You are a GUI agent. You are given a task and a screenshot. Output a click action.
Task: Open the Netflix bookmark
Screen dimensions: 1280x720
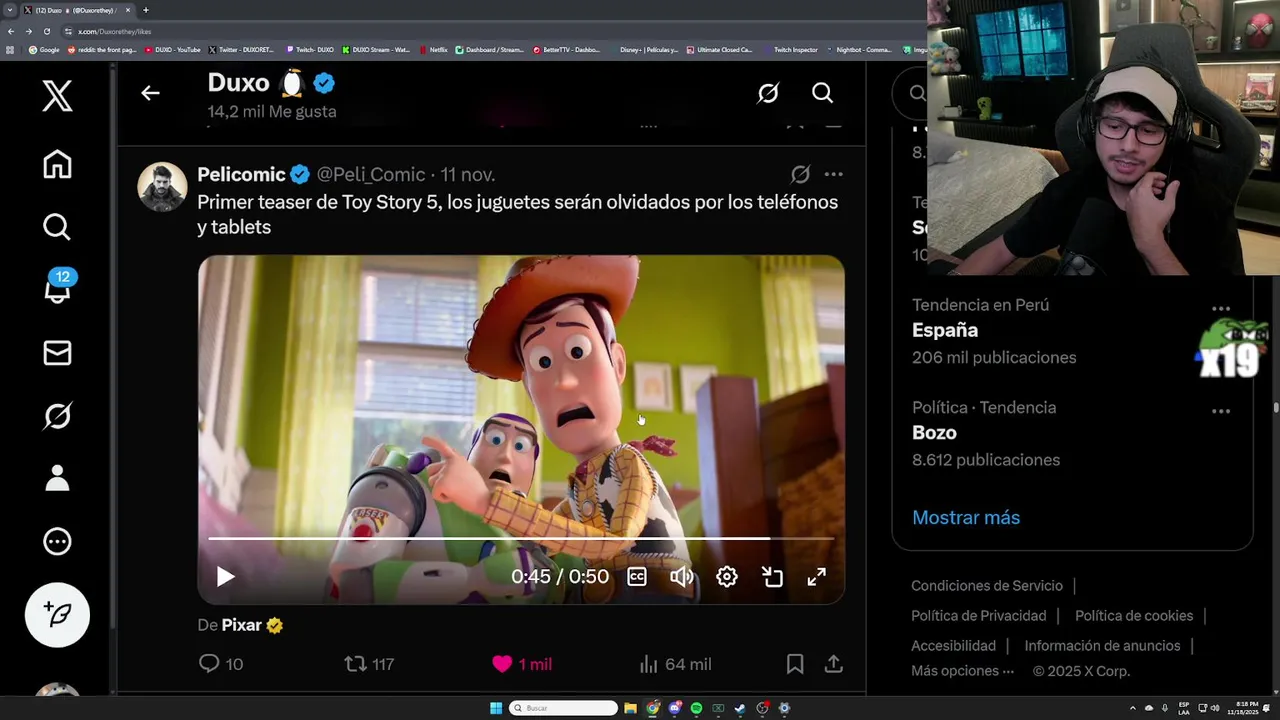coord(434,49)
